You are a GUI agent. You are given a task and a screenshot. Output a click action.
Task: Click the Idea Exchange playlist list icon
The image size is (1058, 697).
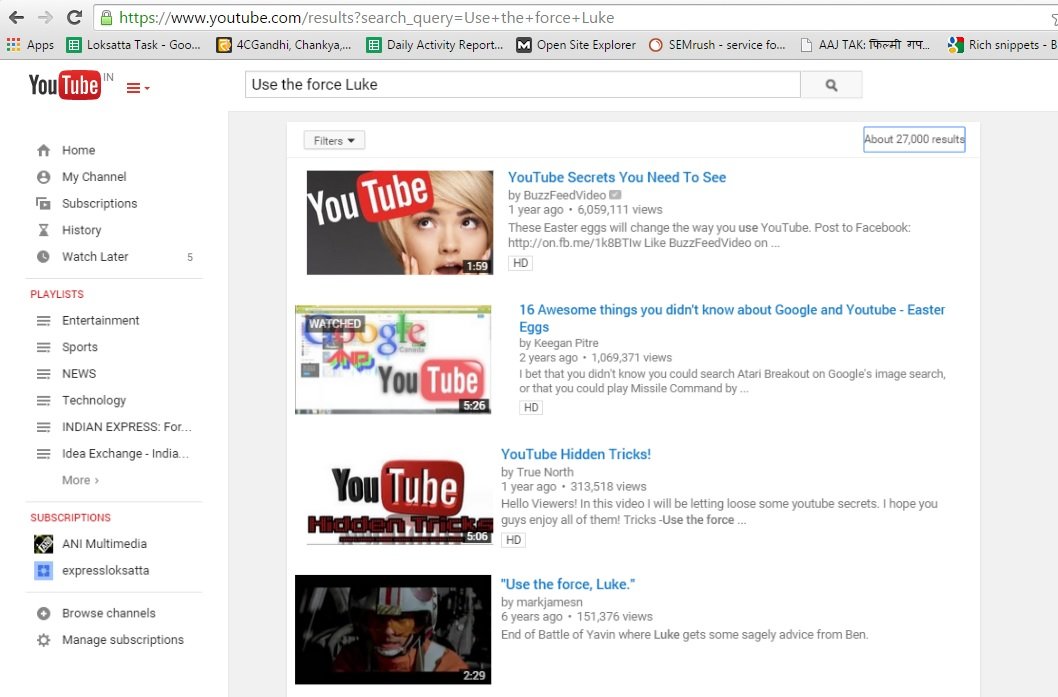click(44, 454)
